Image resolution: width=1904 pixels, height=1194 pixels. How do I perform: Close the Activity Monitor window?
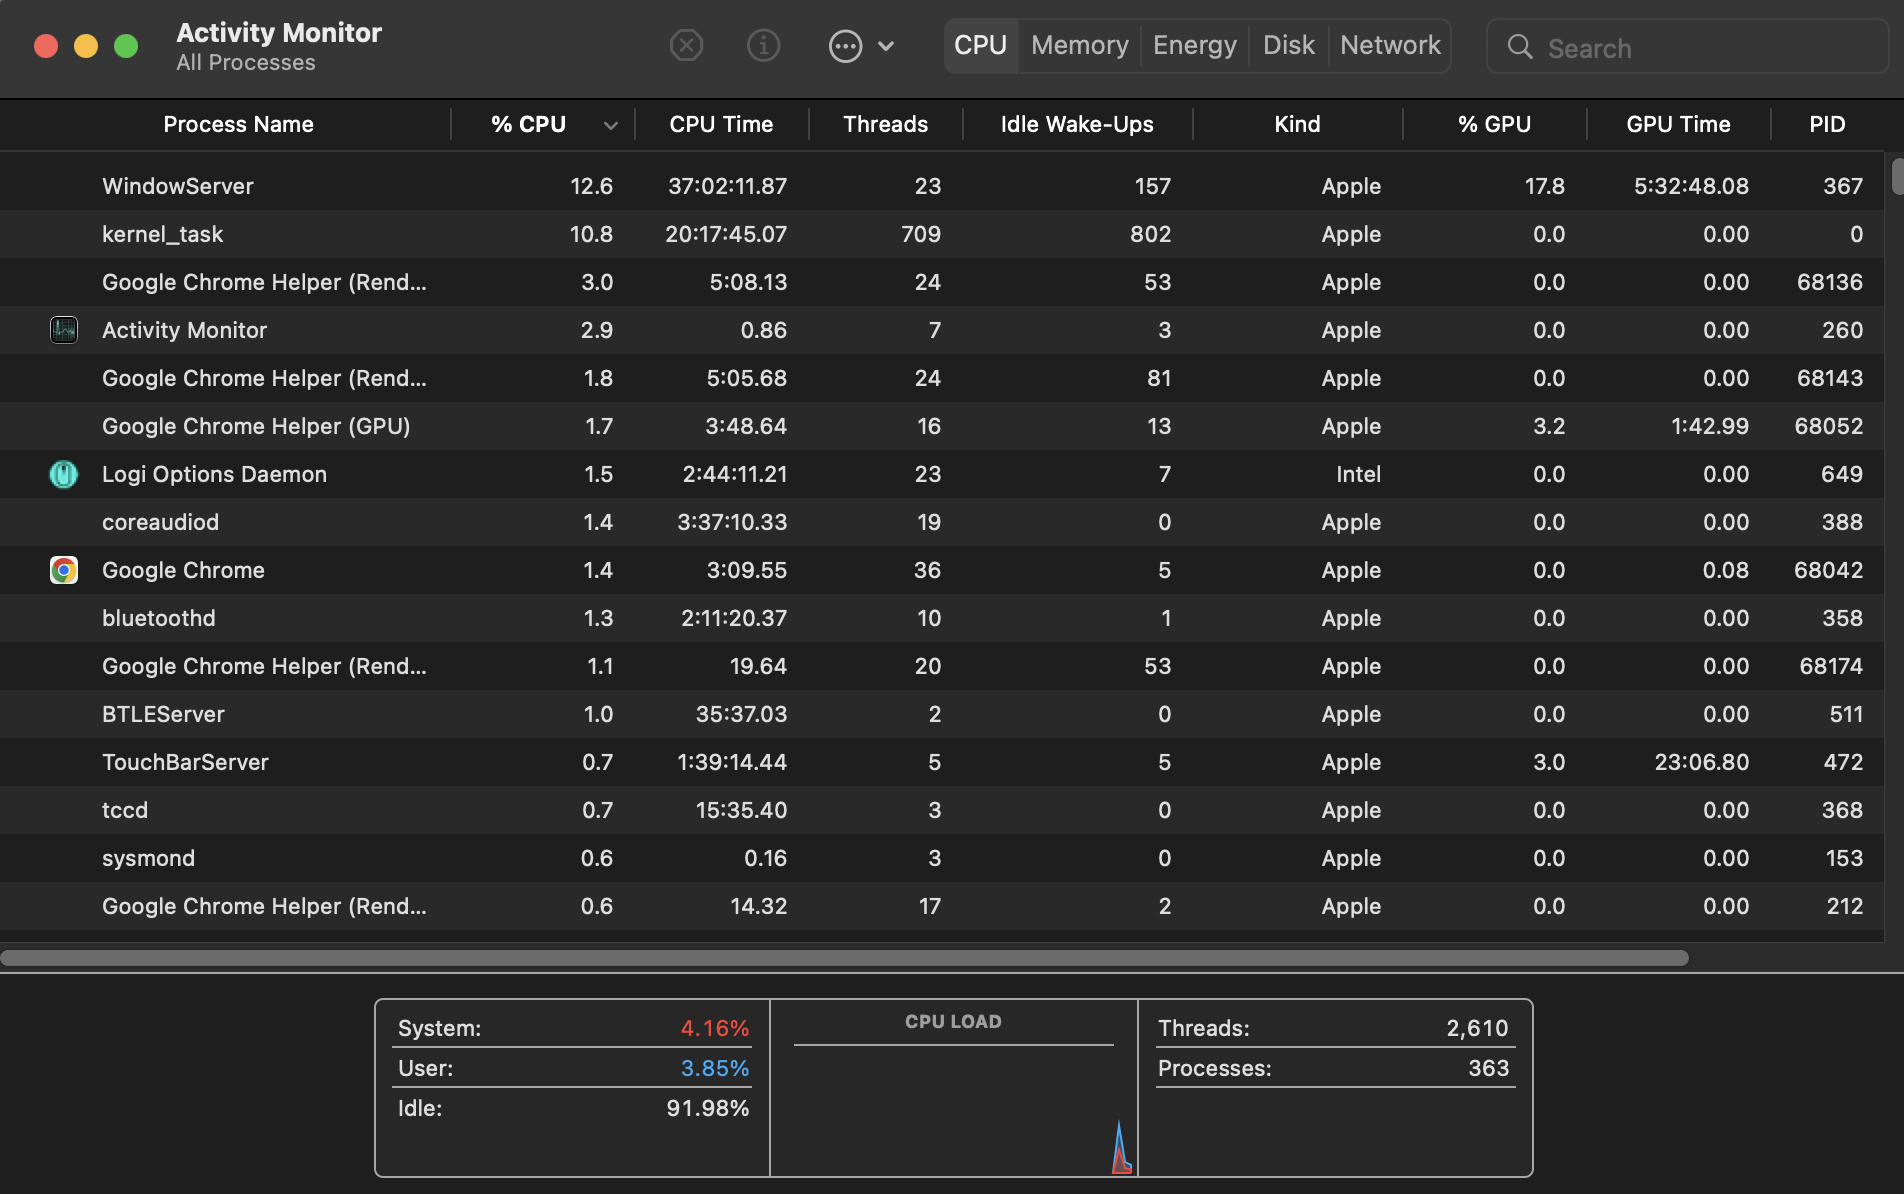point(46,46)
